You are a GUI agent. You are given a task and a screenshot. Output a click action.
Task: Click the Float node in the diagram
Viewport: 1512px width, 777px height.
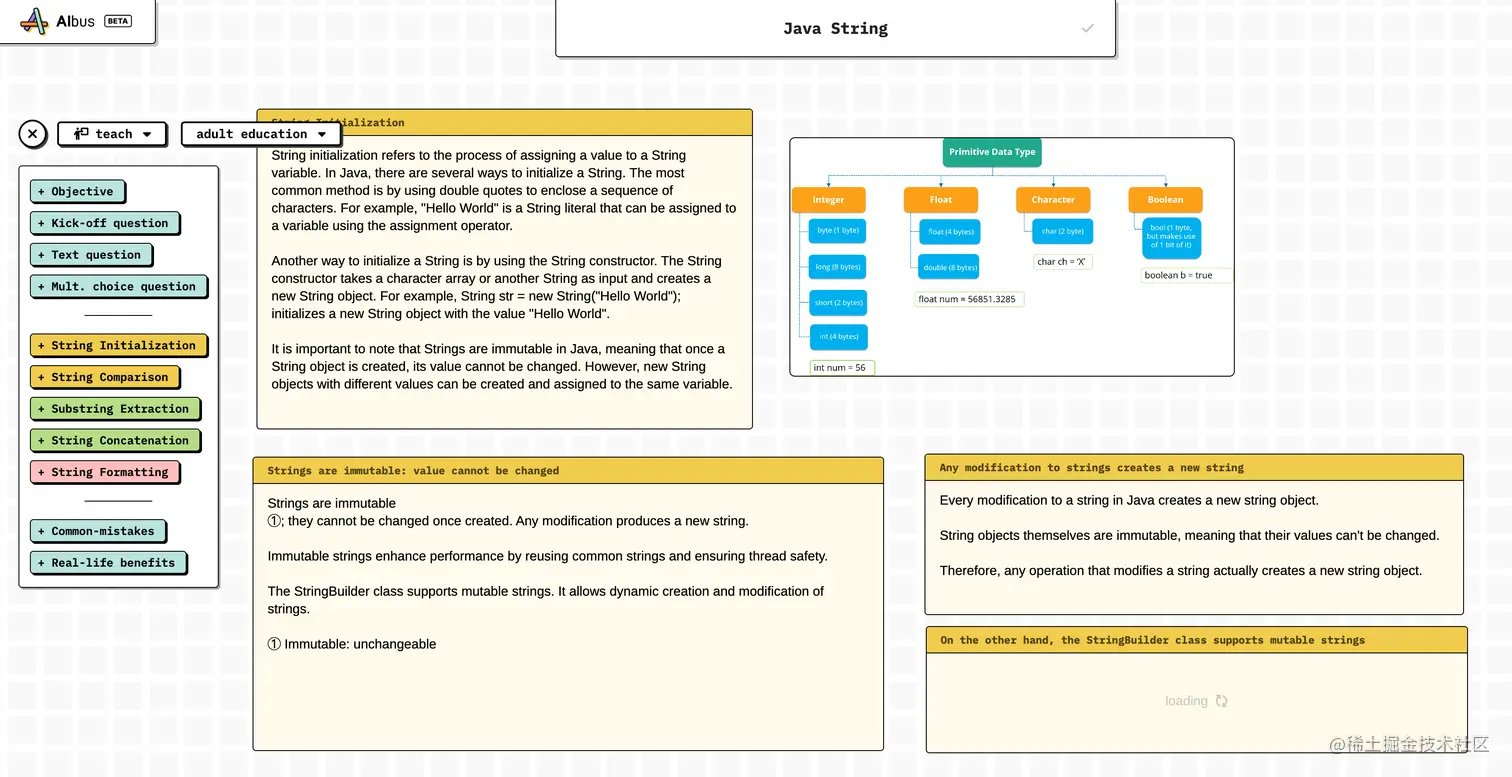coord(941,200)
